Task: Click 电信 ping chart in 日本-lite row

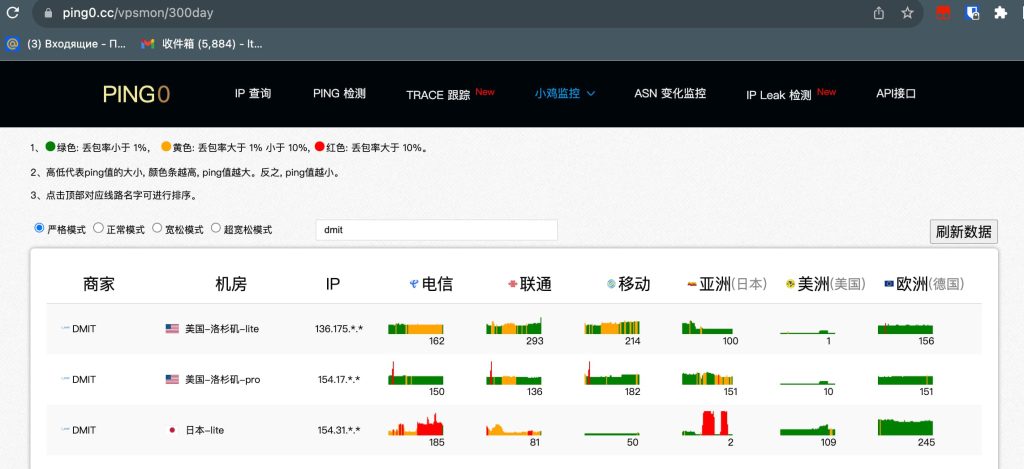Action: click(x=416, y=425)
